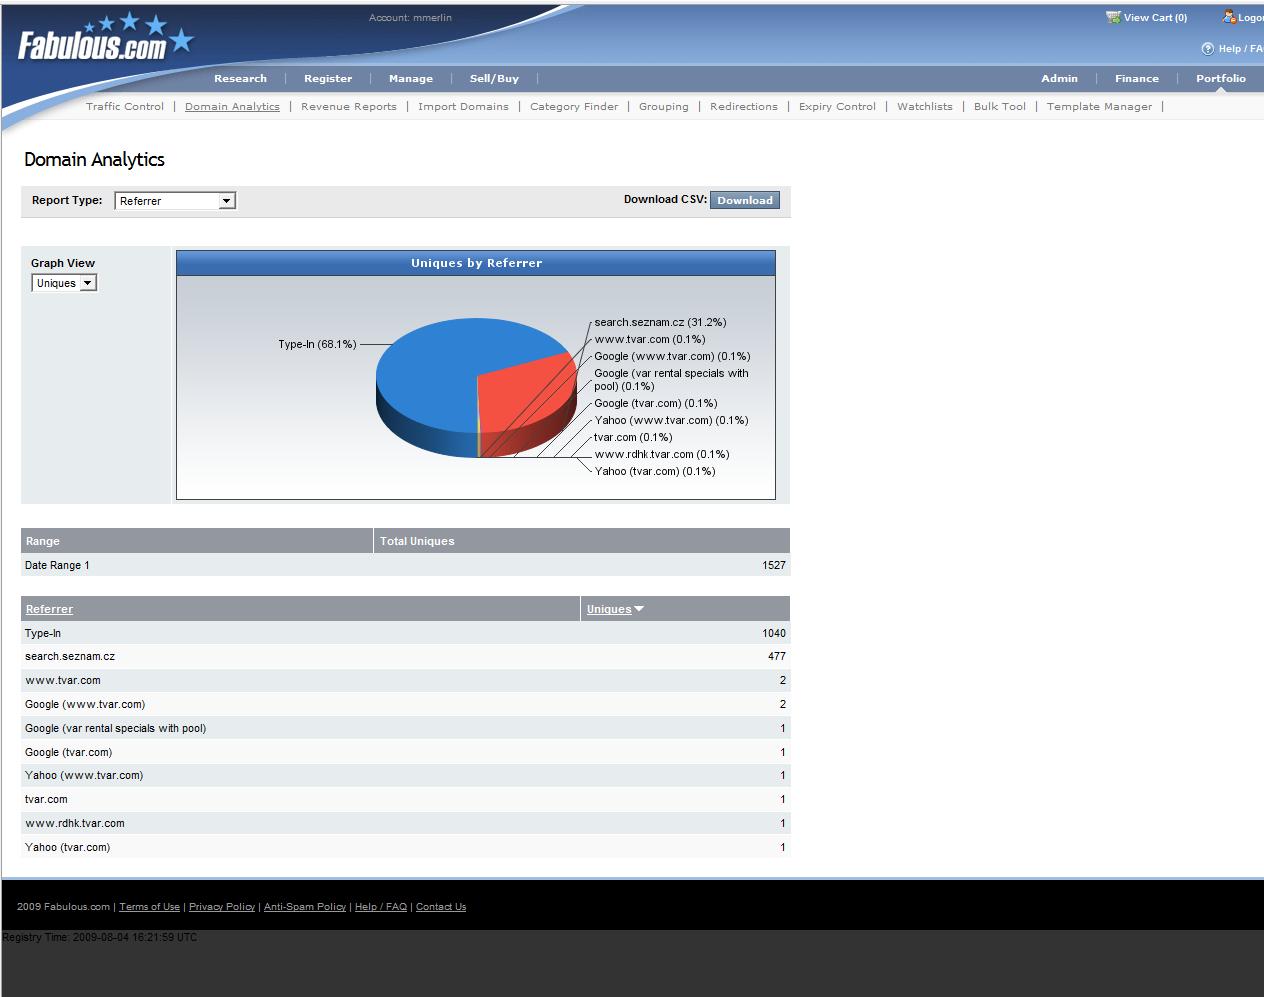Click the Account: mmerlin text

tap(410, 18)
